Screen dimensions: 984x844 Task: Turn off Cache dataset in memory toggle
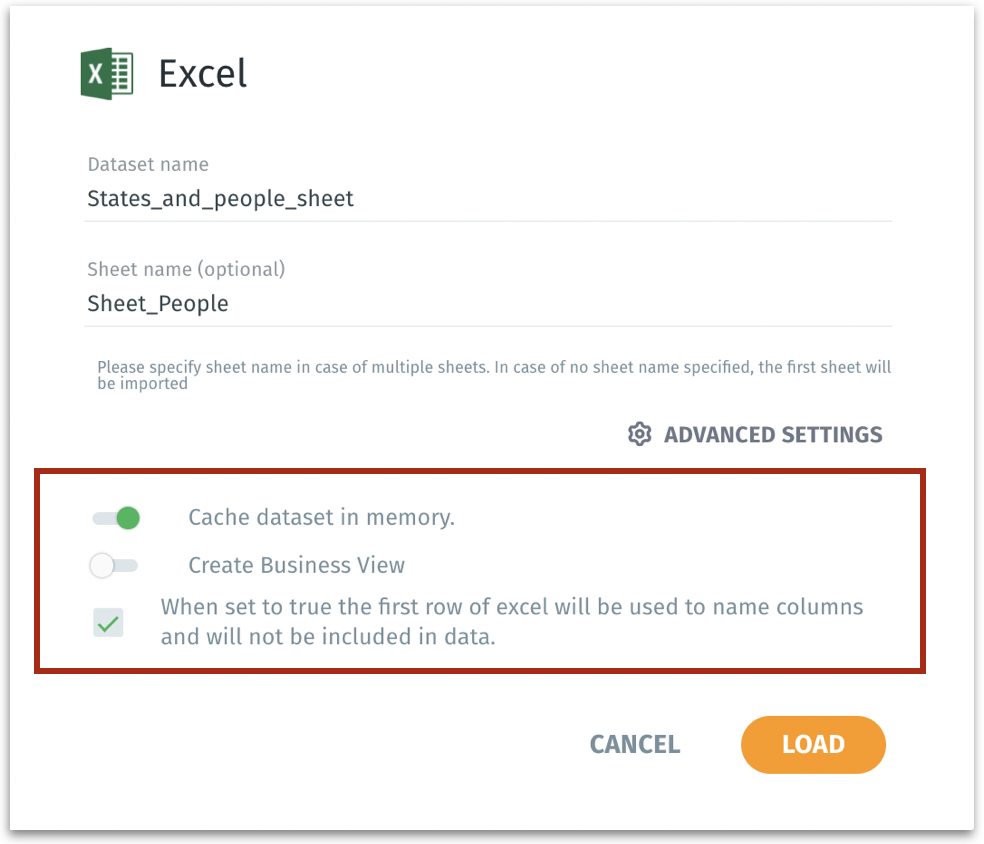(115, 518)
